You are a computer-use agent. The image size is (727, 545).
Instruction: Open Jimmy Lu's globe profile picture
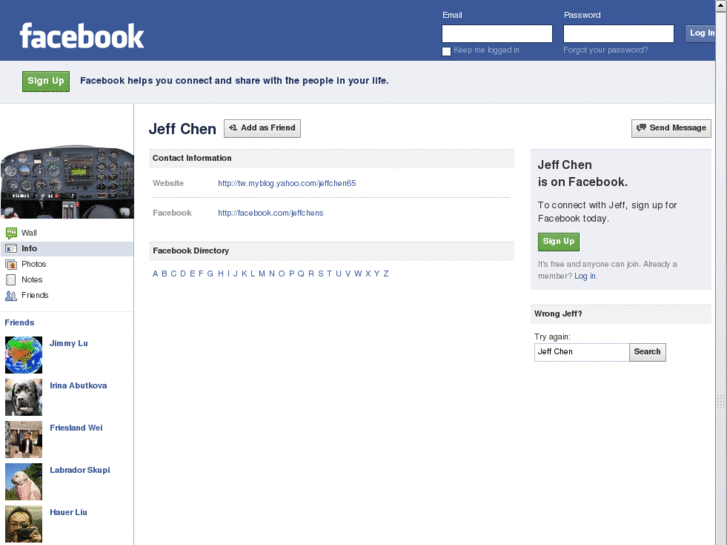click(24, 355)
